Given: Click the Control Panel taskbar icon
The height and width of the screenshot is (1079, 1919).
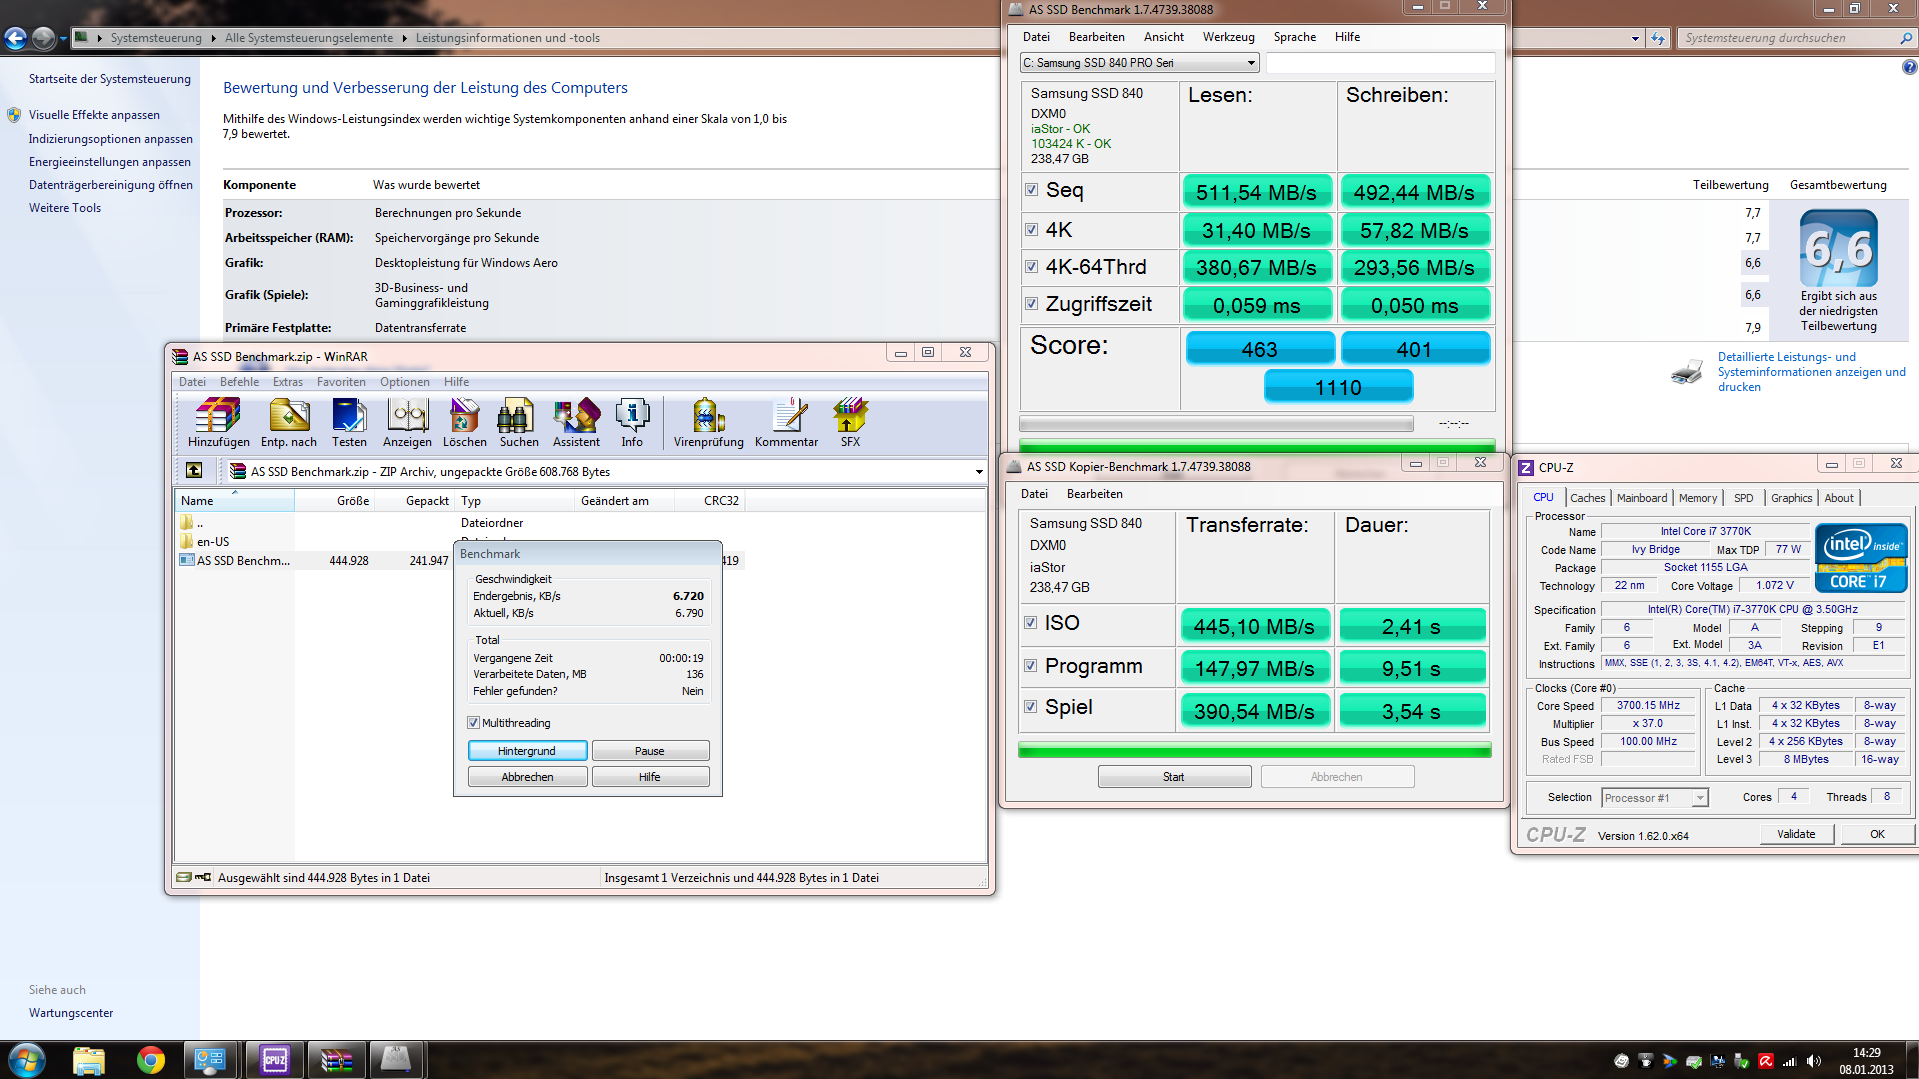Looking at the screenshot, I should (x=211, y=1059).
